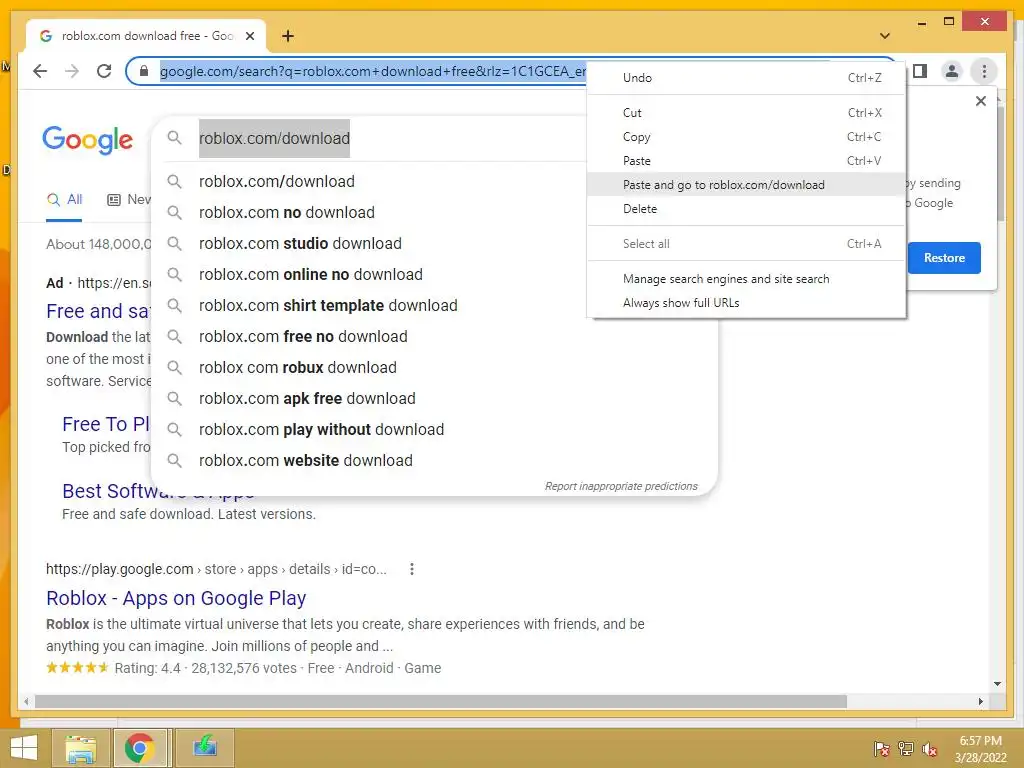Open the side panel icon in toolbar
Image resolution: width=1024 pixels, height=768 pixels.
tap(920, 71)
